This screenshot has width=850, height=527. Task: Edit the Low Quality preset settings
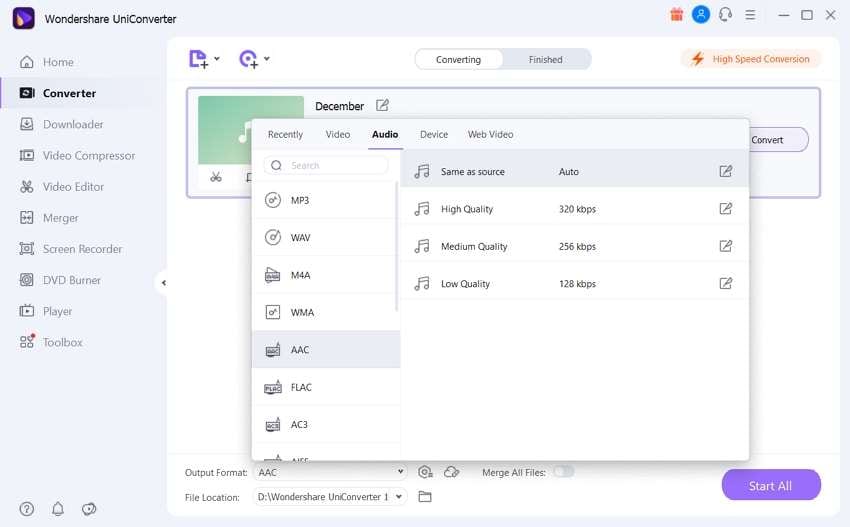tap(725, 284)
